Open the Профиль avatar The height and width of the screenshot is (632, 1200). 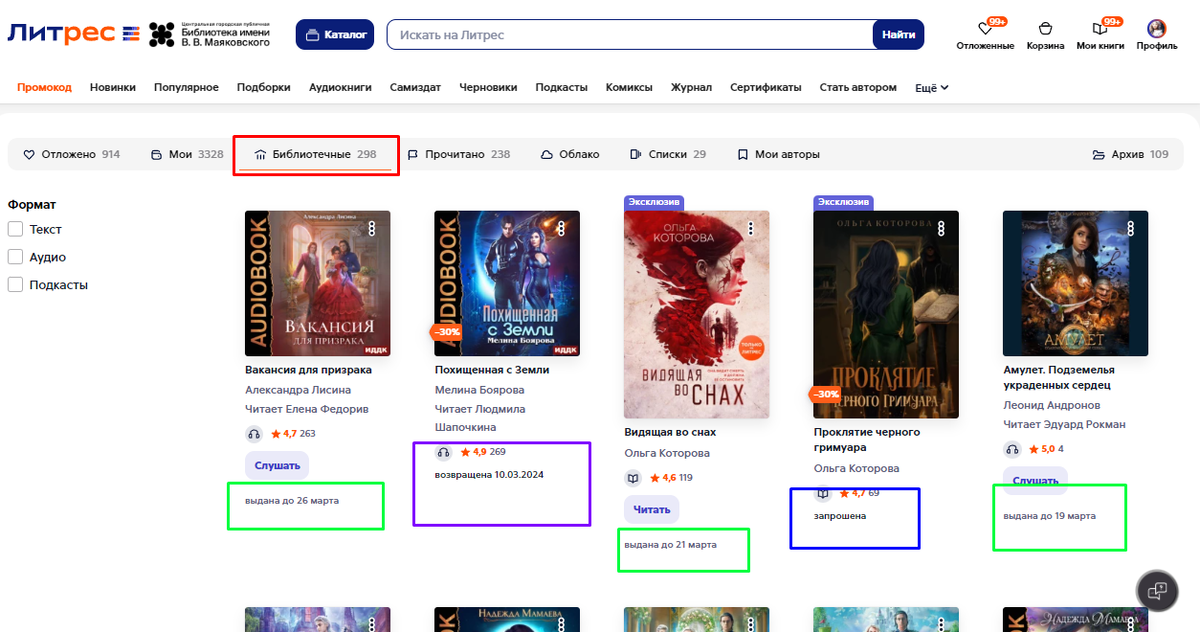[1156, 28]
